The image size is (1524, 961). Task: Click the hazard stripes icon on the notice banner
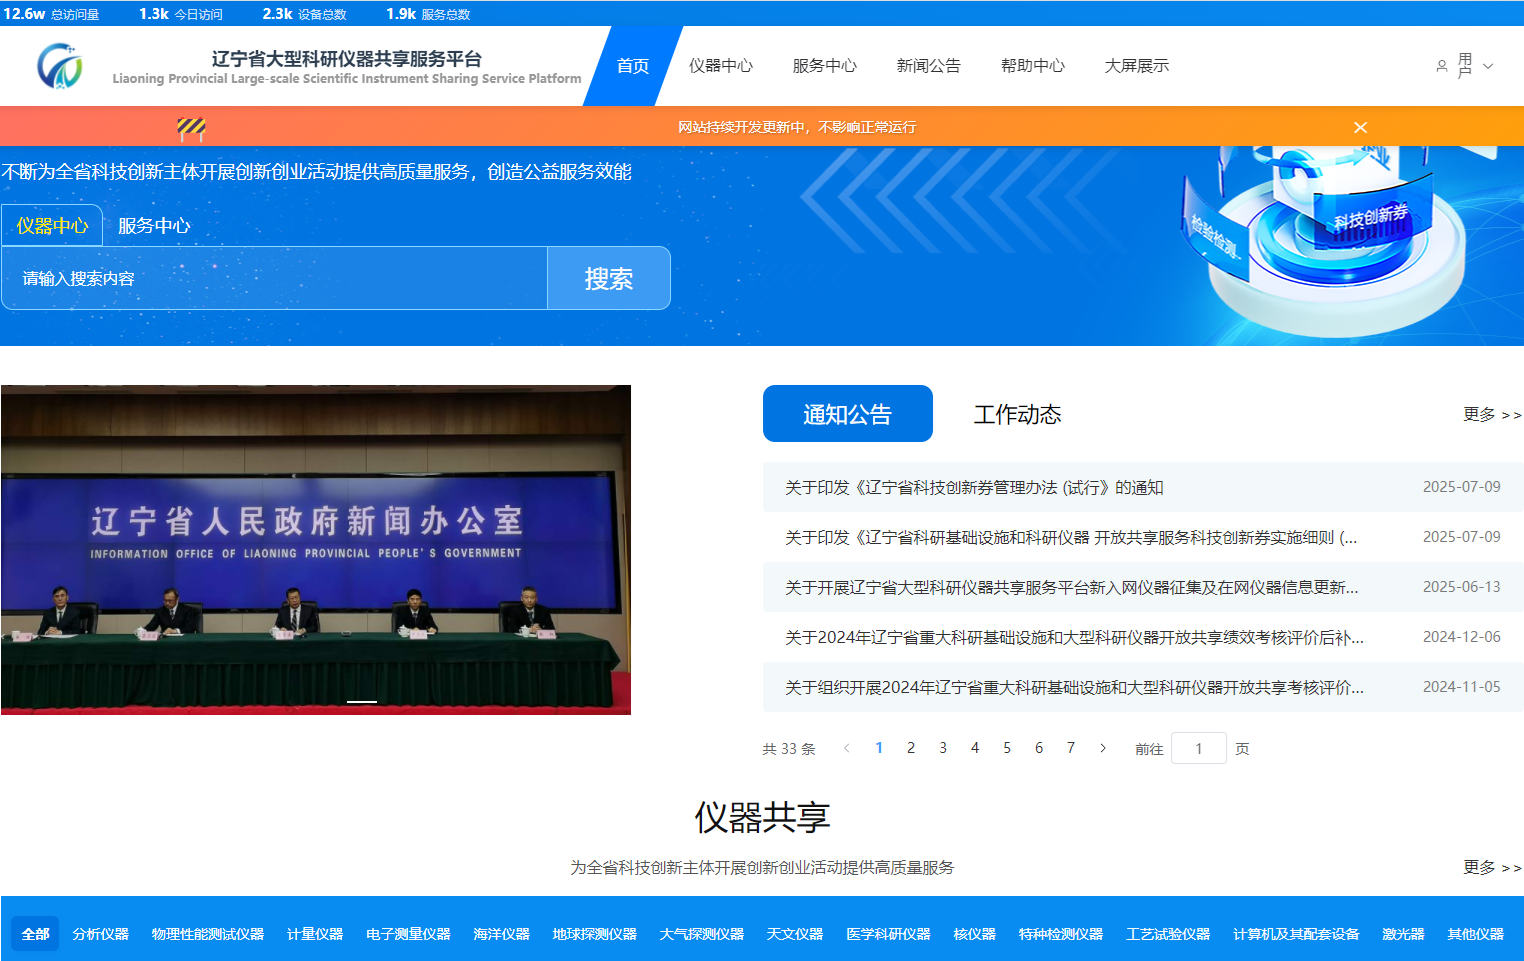pyautogui.click(x=191, y=127)
